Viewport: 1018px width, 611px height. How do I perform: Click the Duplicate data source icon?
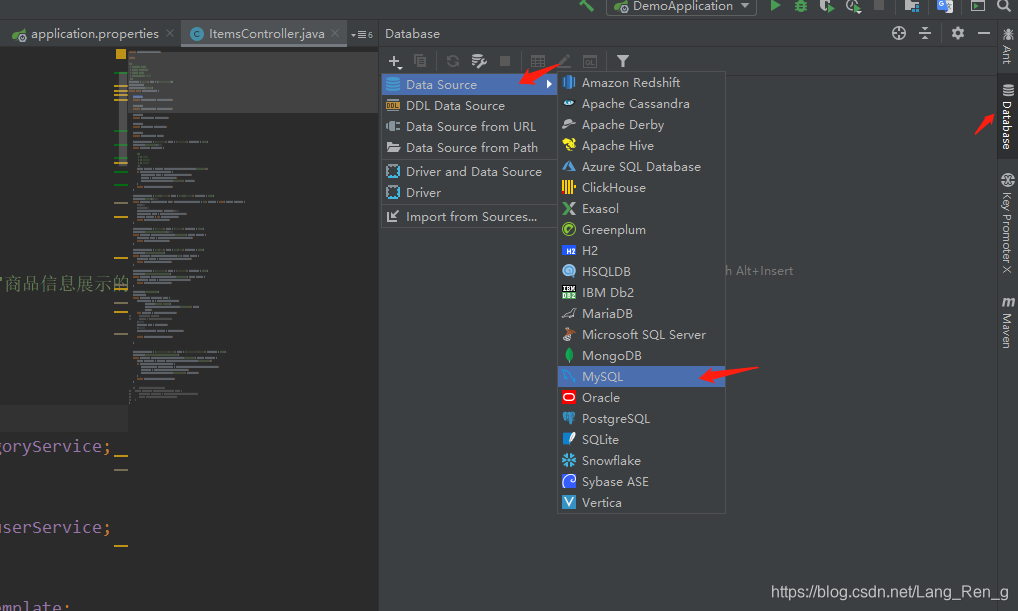point(420,61)
